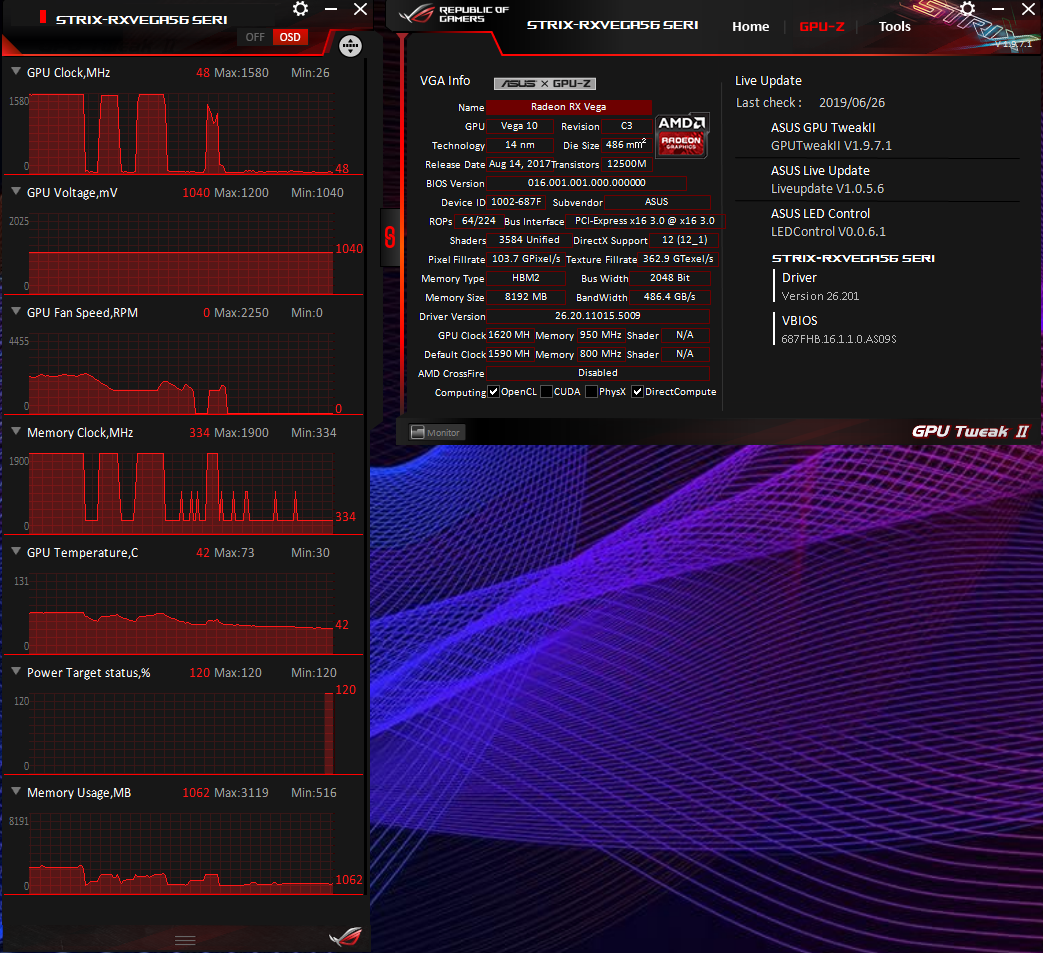Close the monitor window
1043x953 pixels.
click(361, 9)
